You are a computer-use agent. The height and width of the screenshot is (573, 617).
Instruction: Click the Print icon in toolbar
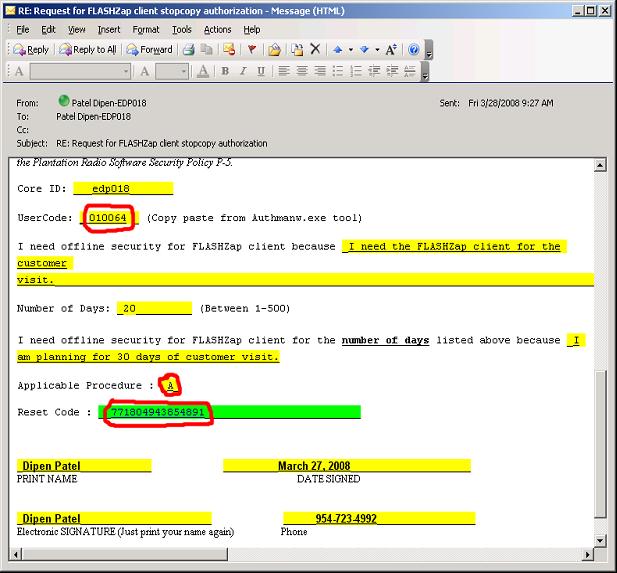[x=187, y=49]
